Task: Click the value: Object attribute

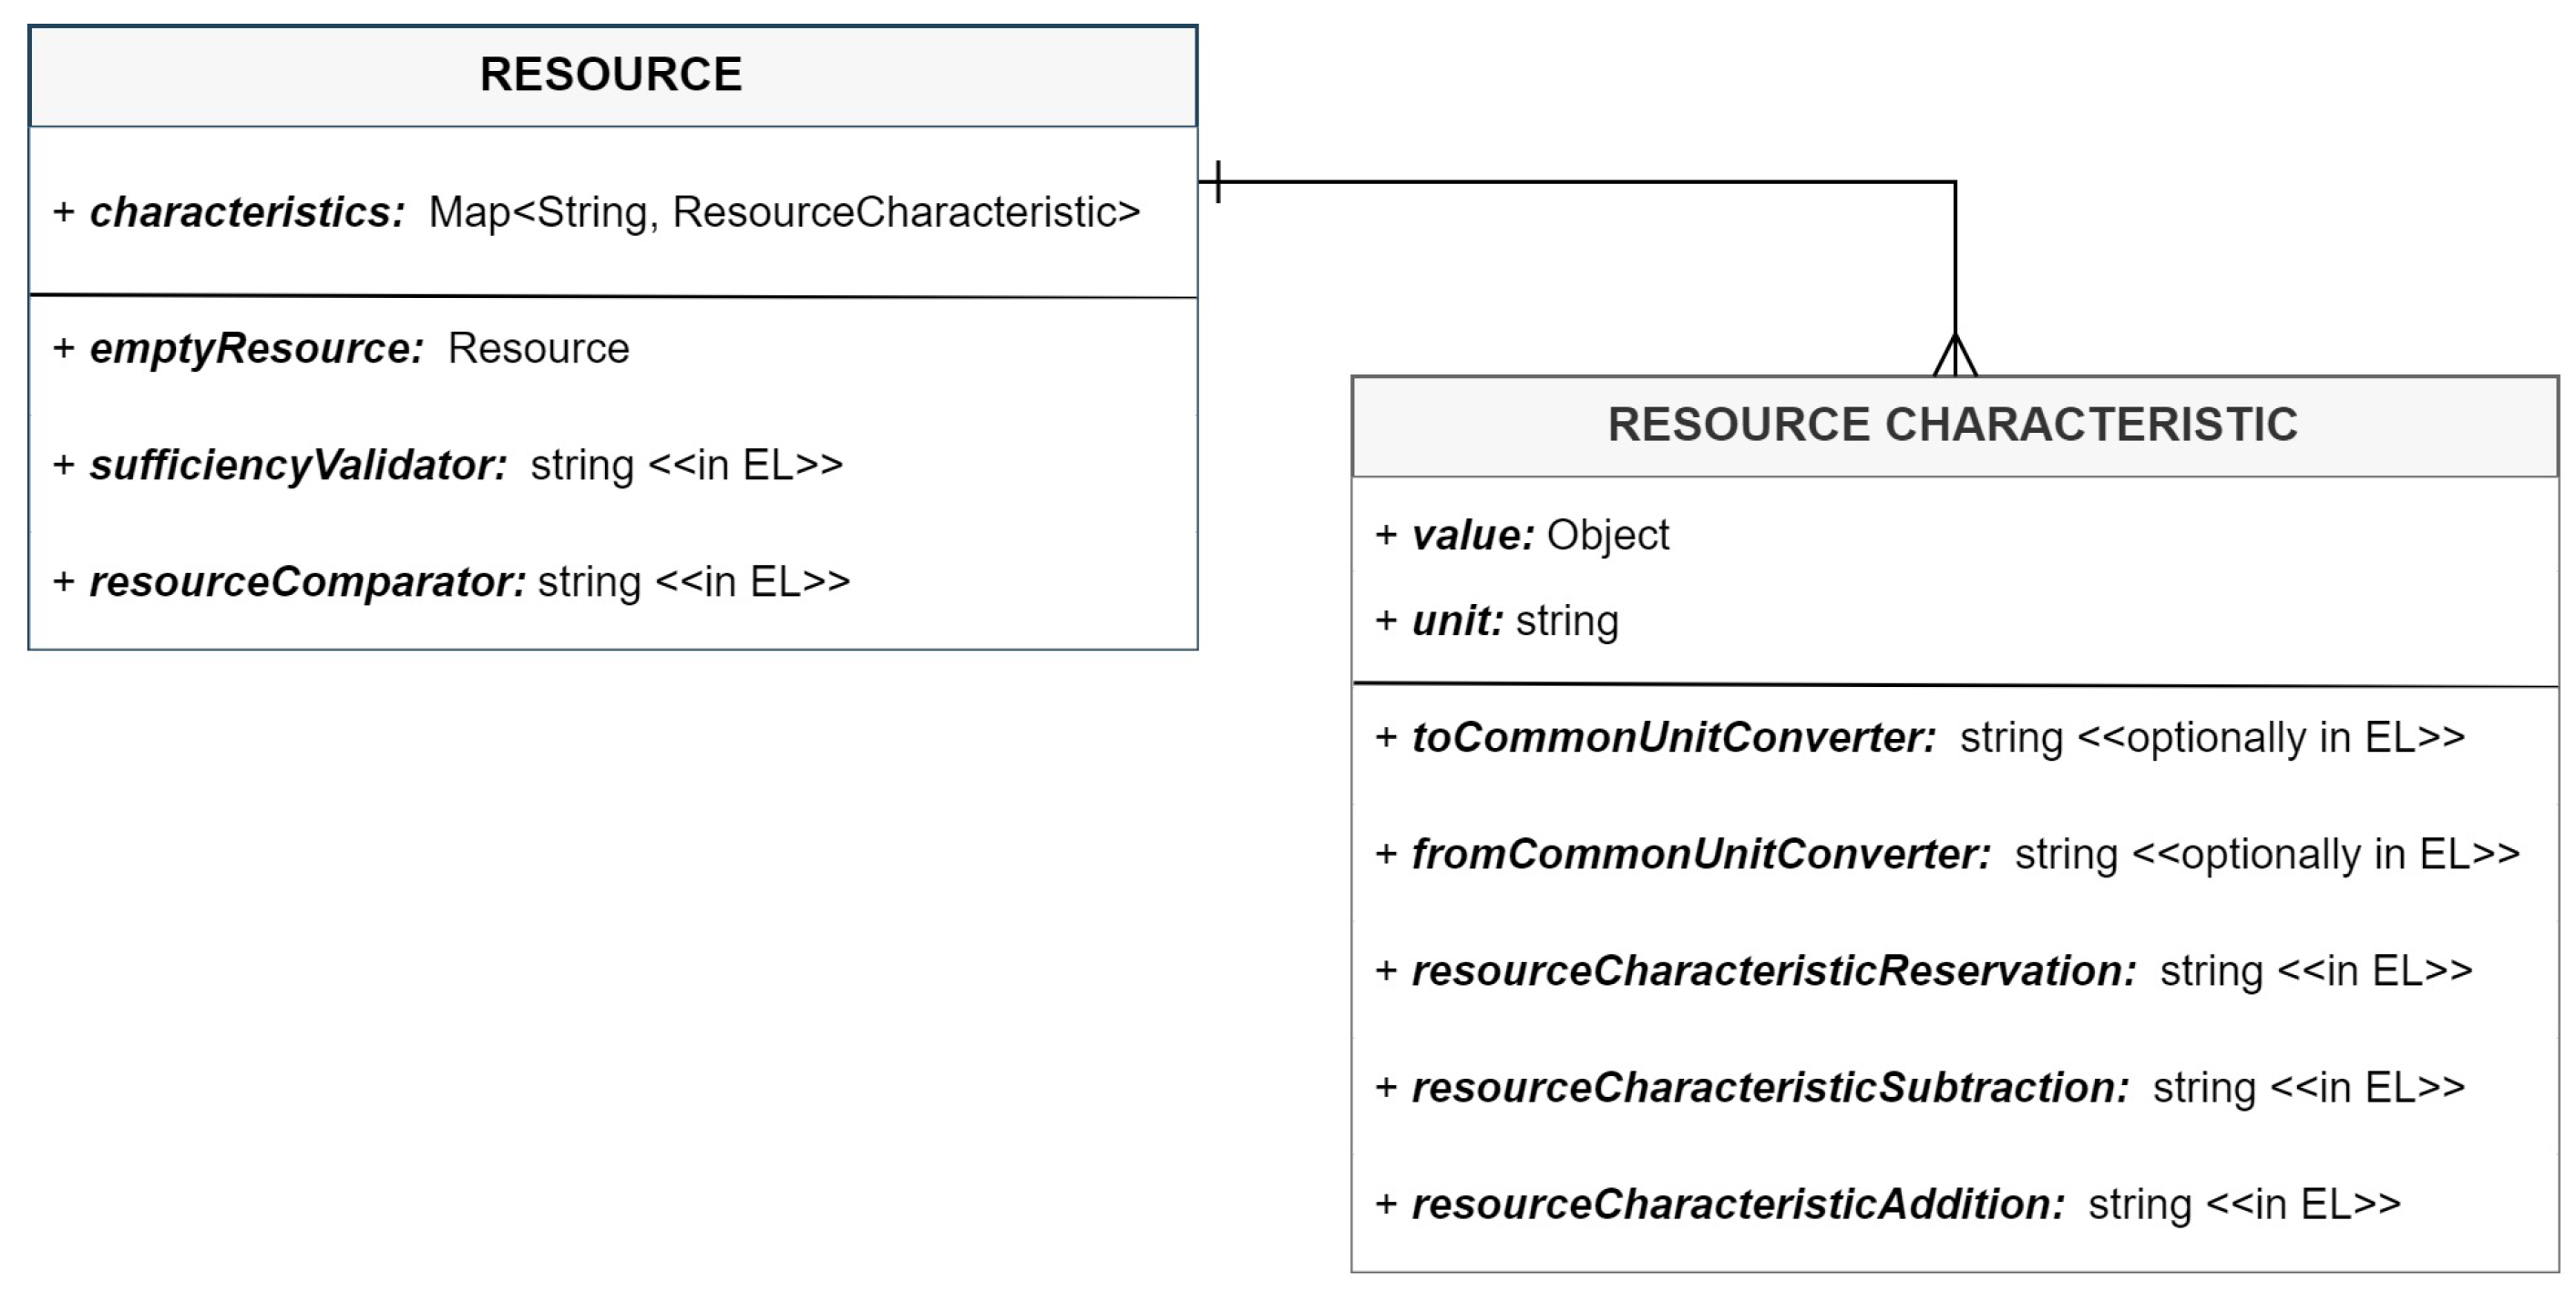Action: click(1522, 535)
